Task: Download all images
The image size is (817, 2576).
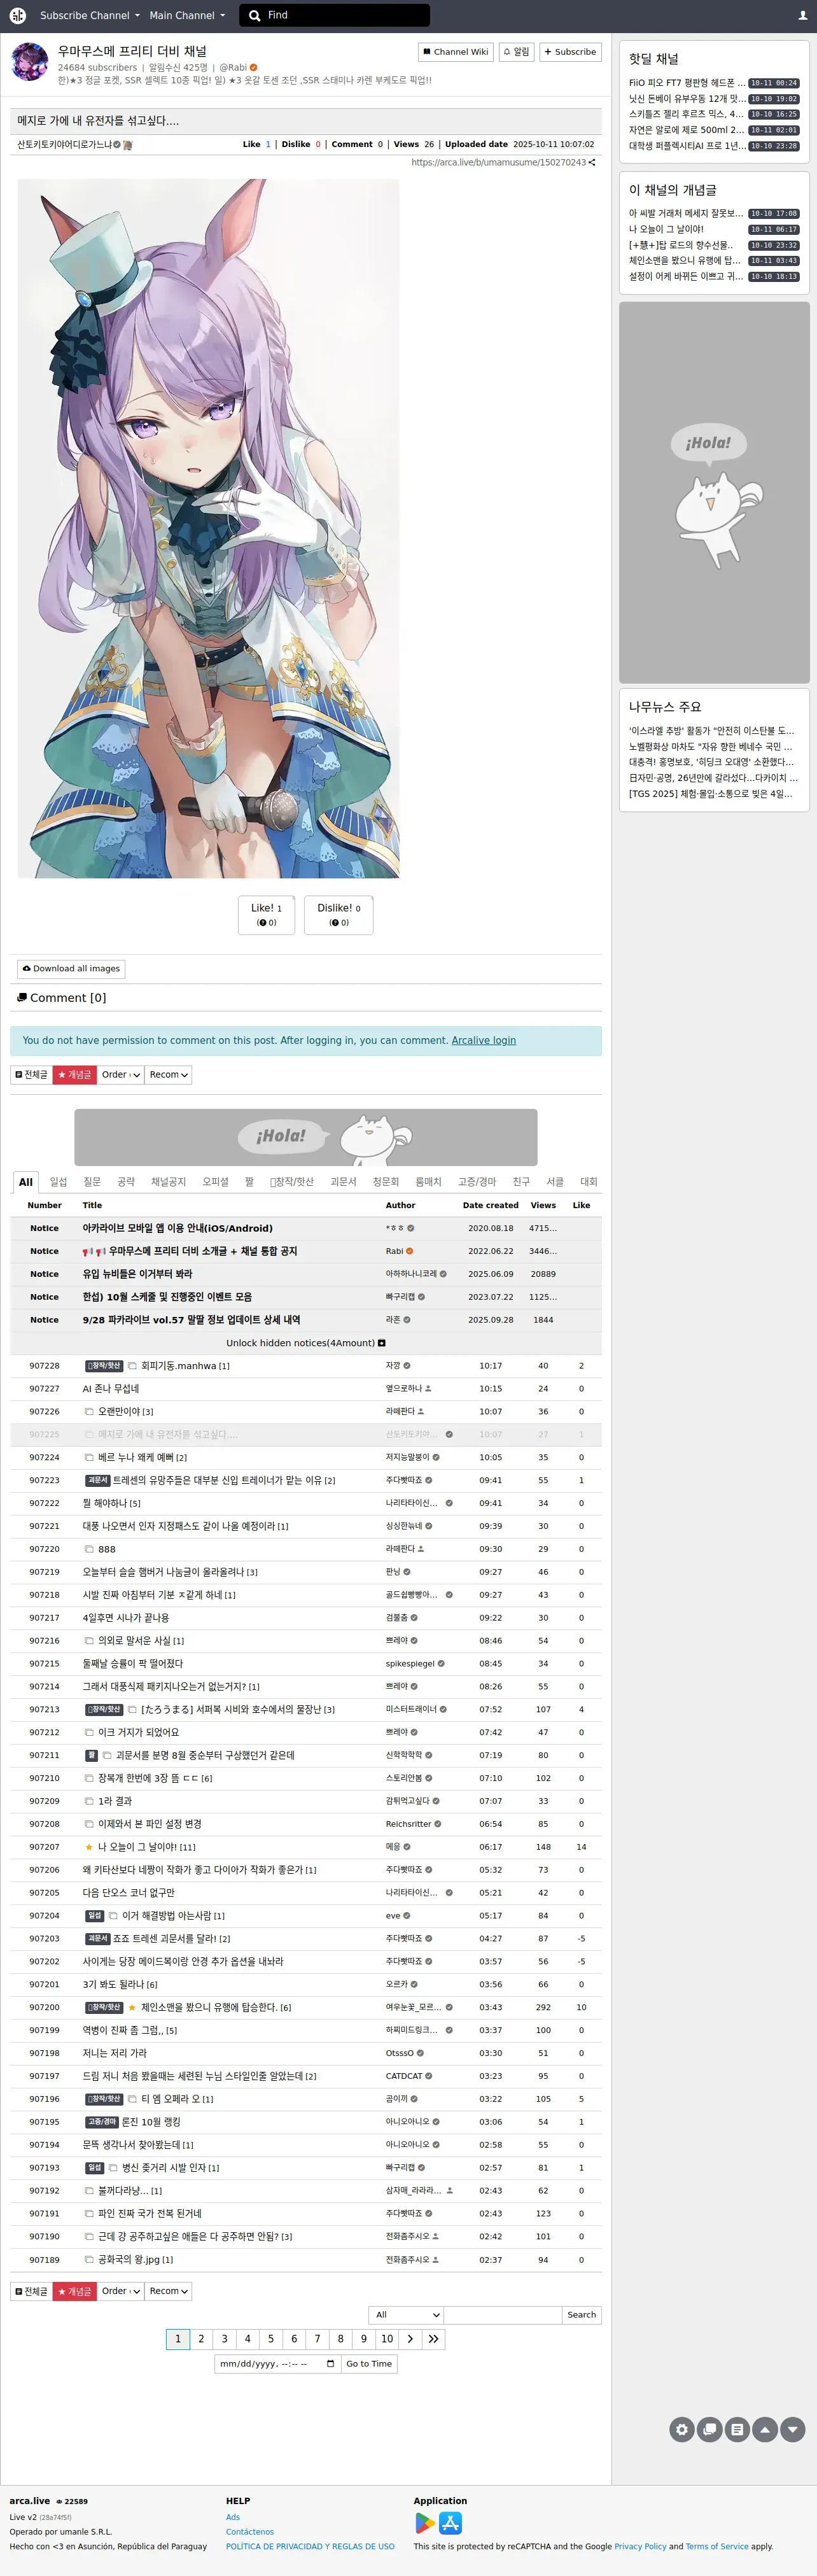Action: 71,968
